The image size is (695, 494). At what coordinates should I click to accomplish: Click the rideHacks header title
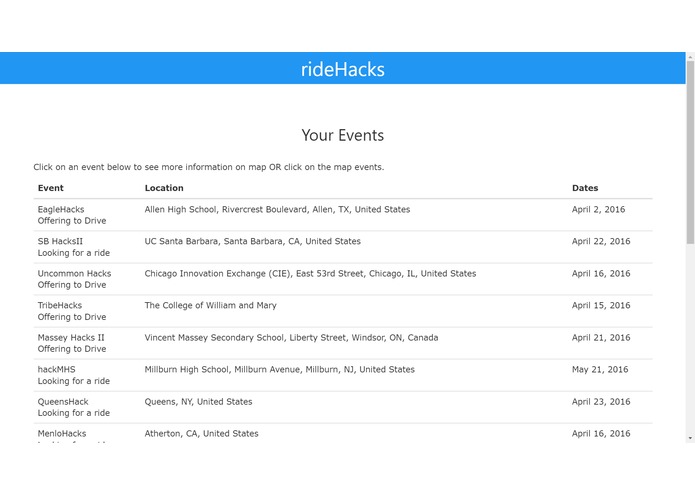click(x=343, y=70)
